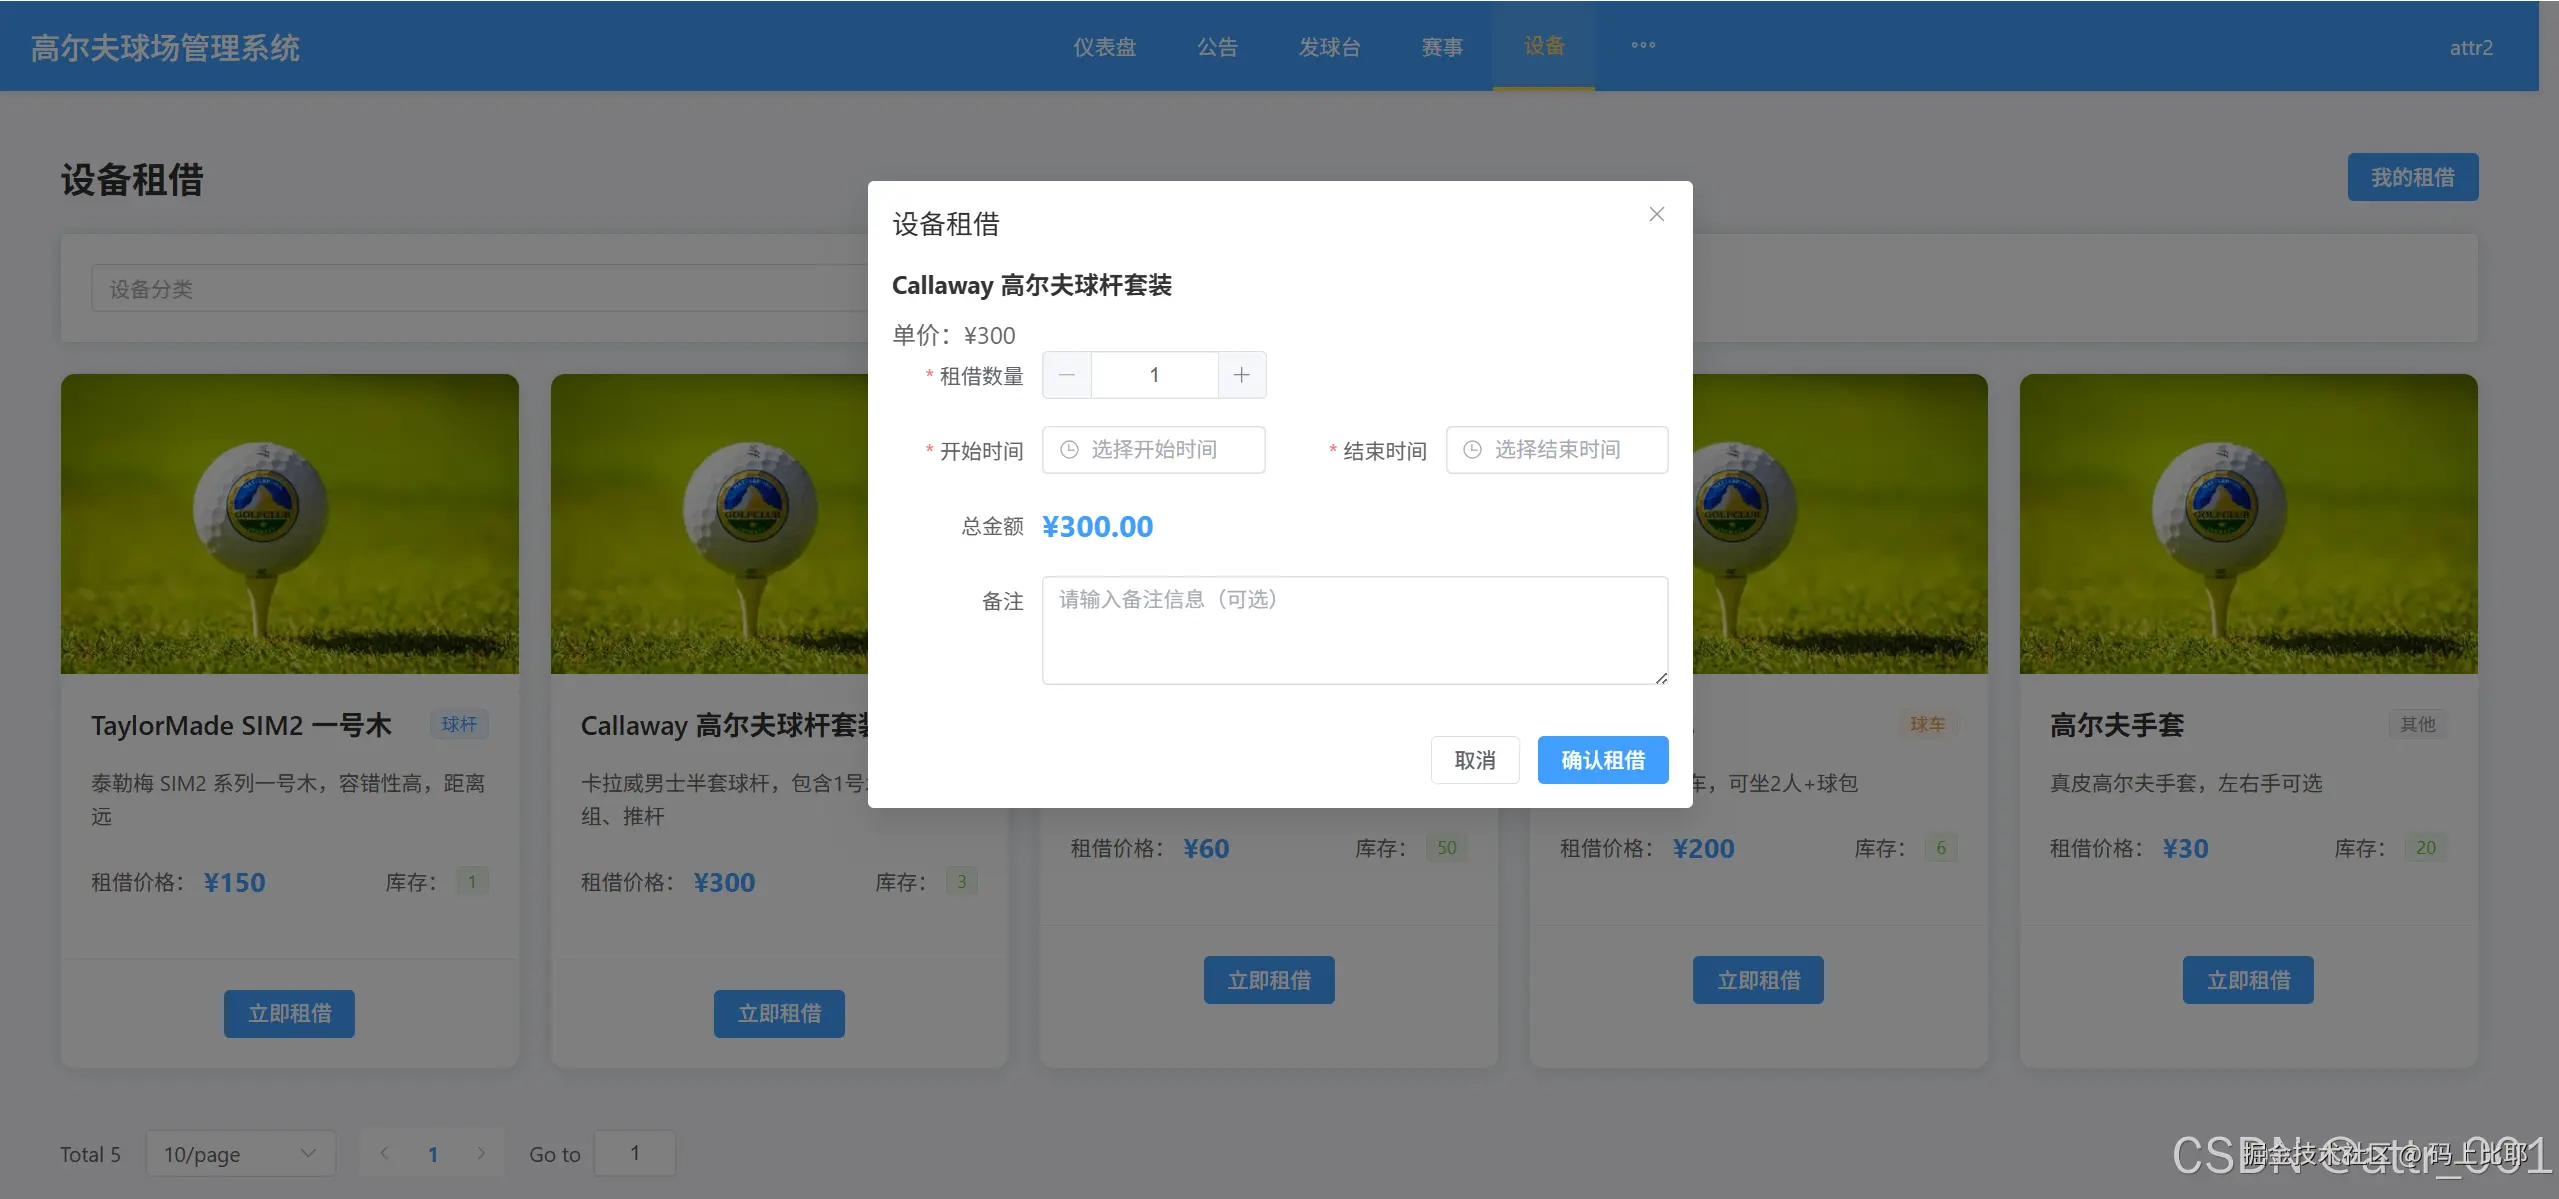Select page 1 in pagination
This screenshot has width=2559, height=1199.
point(433,1154)
